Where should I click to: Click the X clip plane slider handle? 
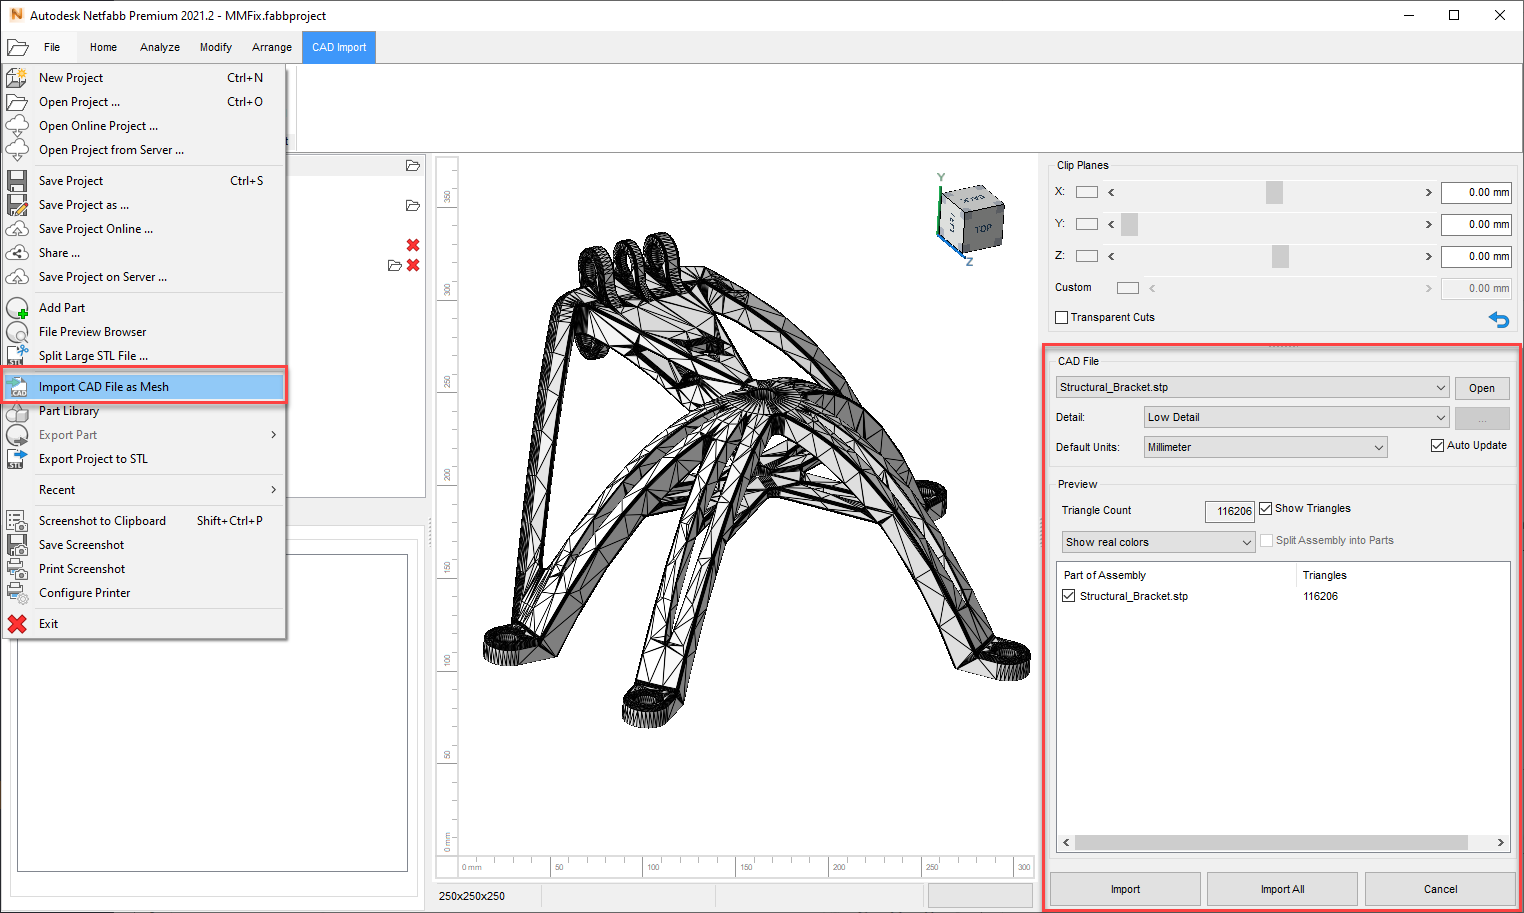pyautogui.click(x=1274, y=192)
